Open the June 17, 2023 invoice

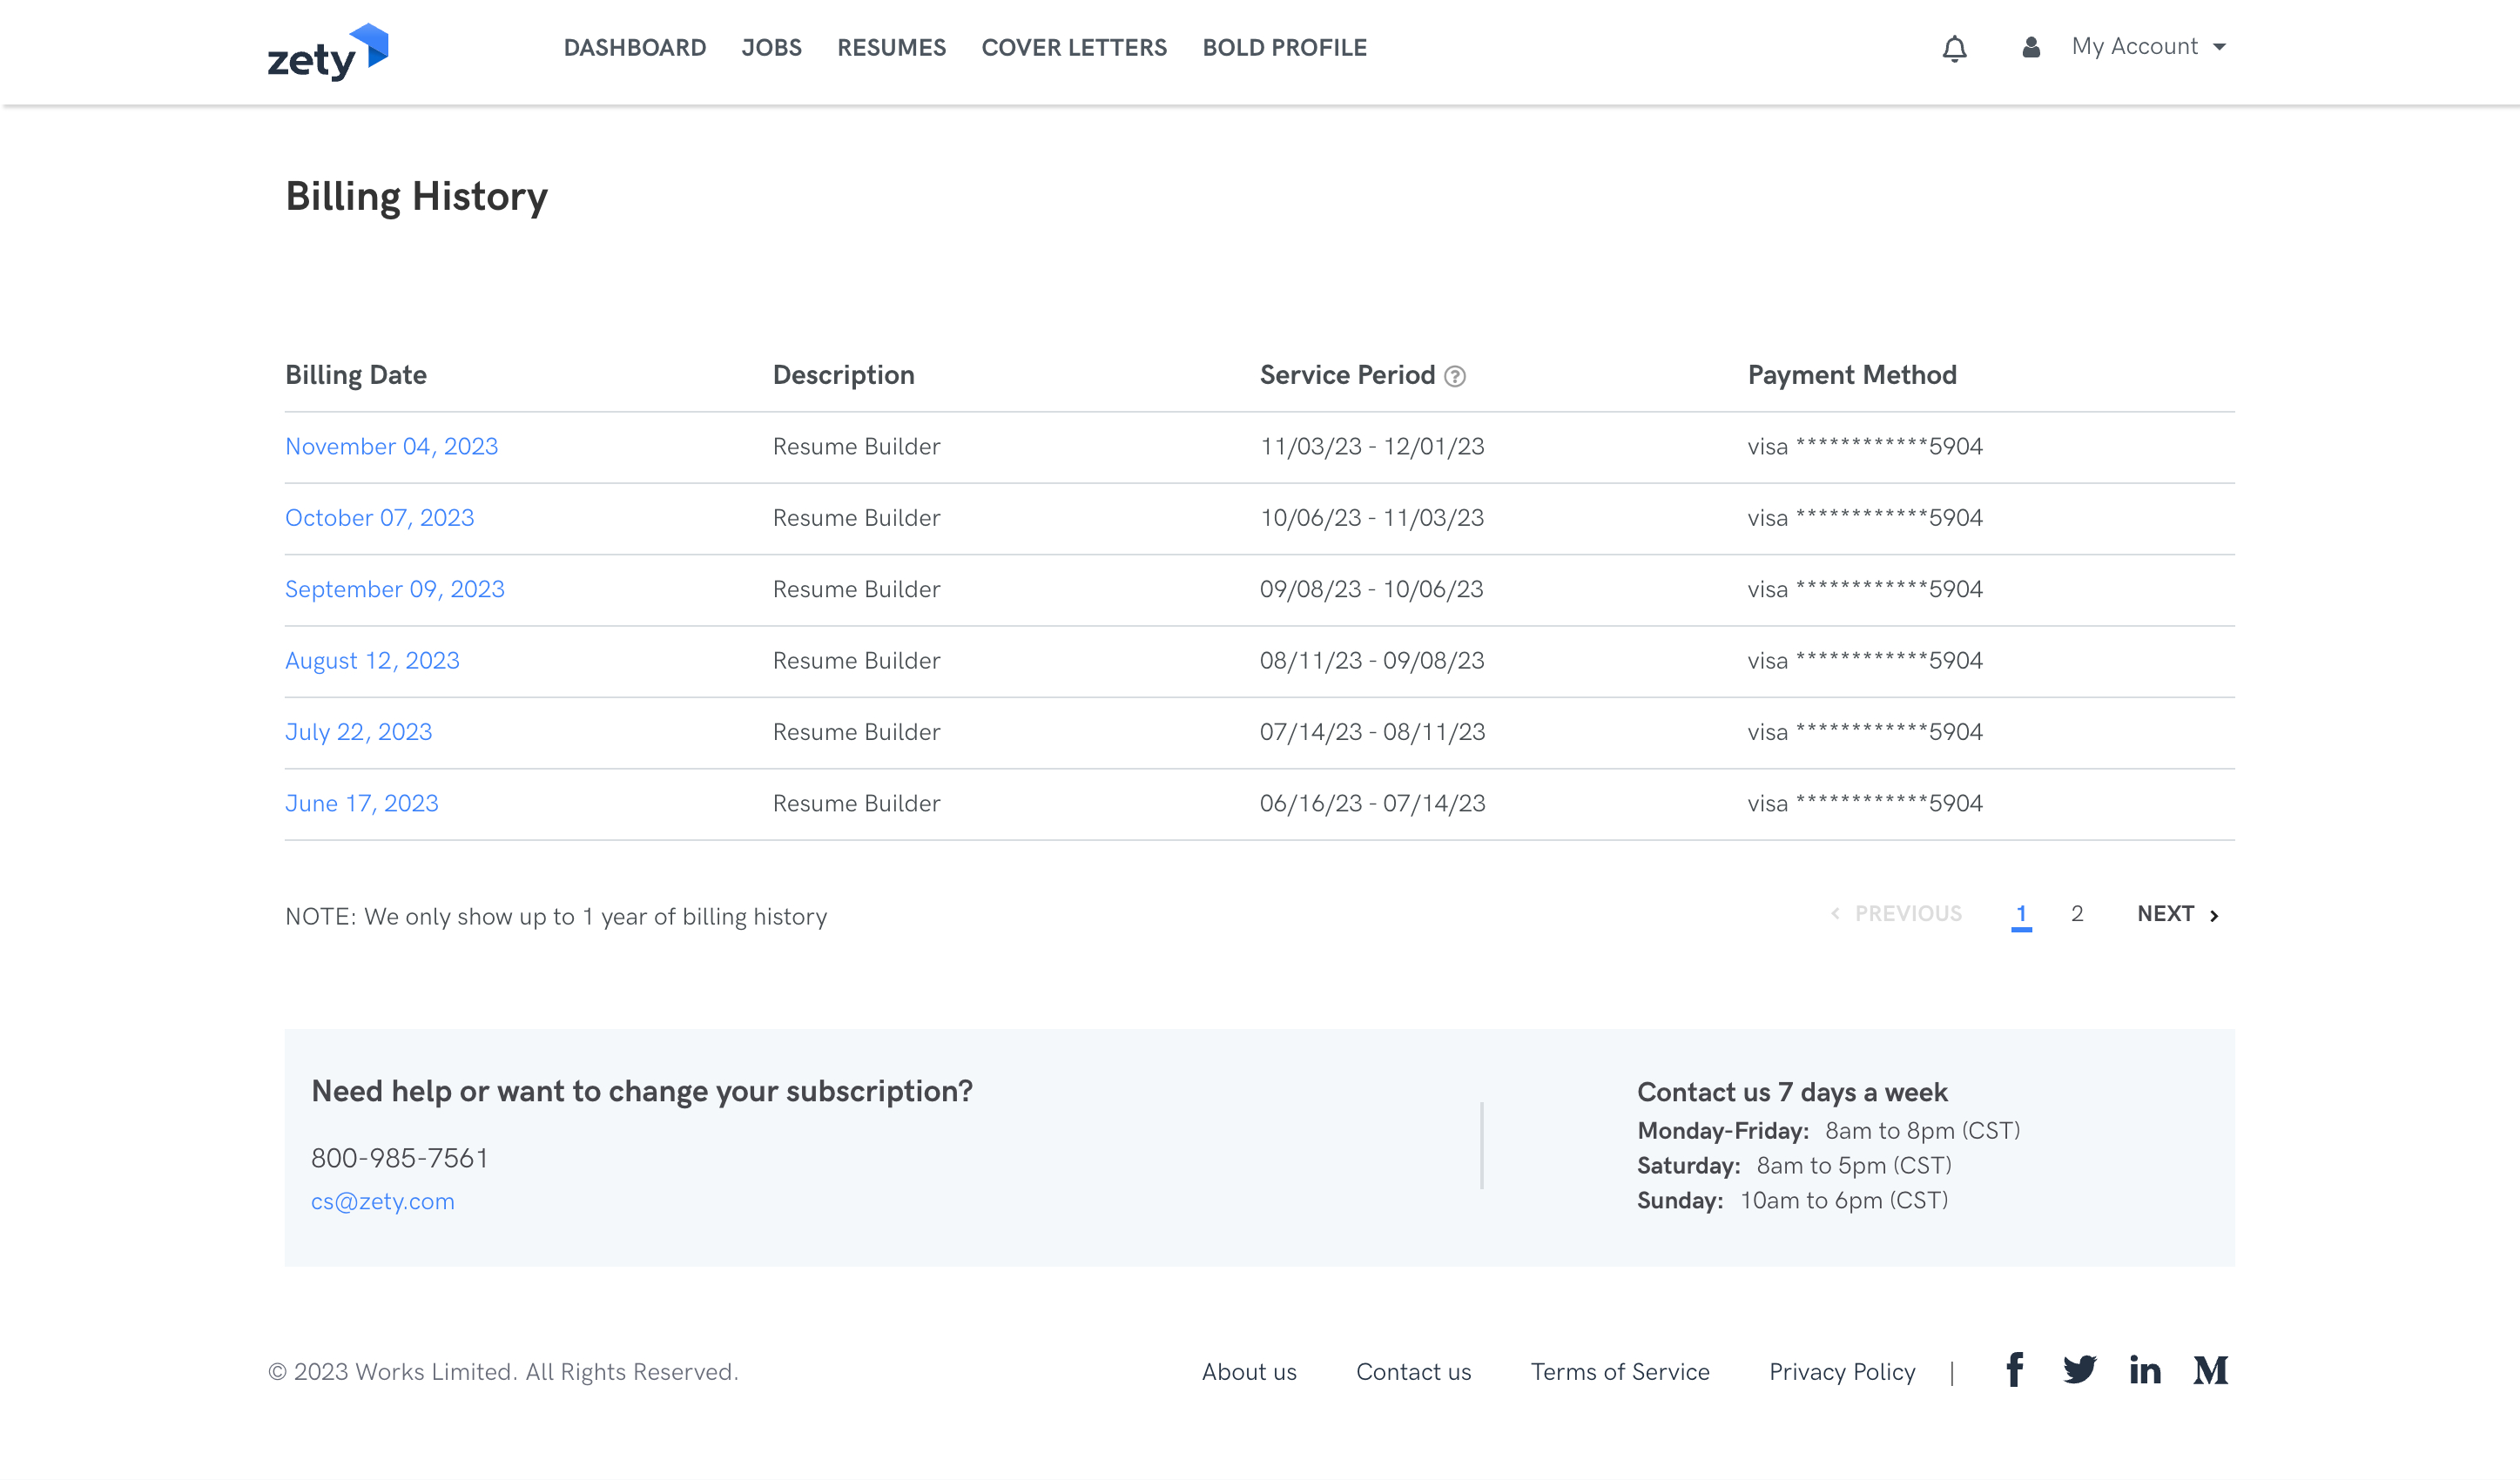[361, 803]
